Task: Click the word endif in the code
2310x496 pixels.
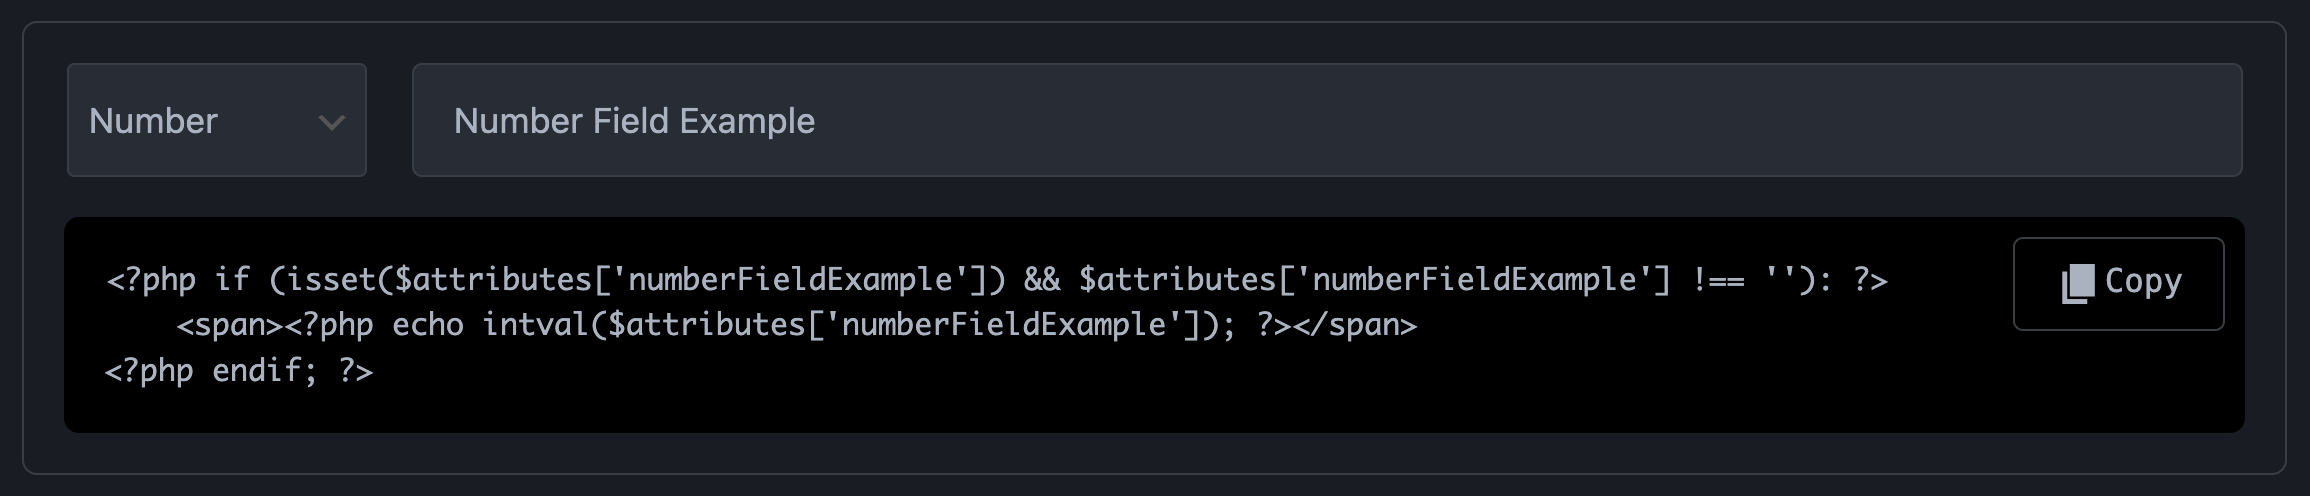Action: point(256,371)
